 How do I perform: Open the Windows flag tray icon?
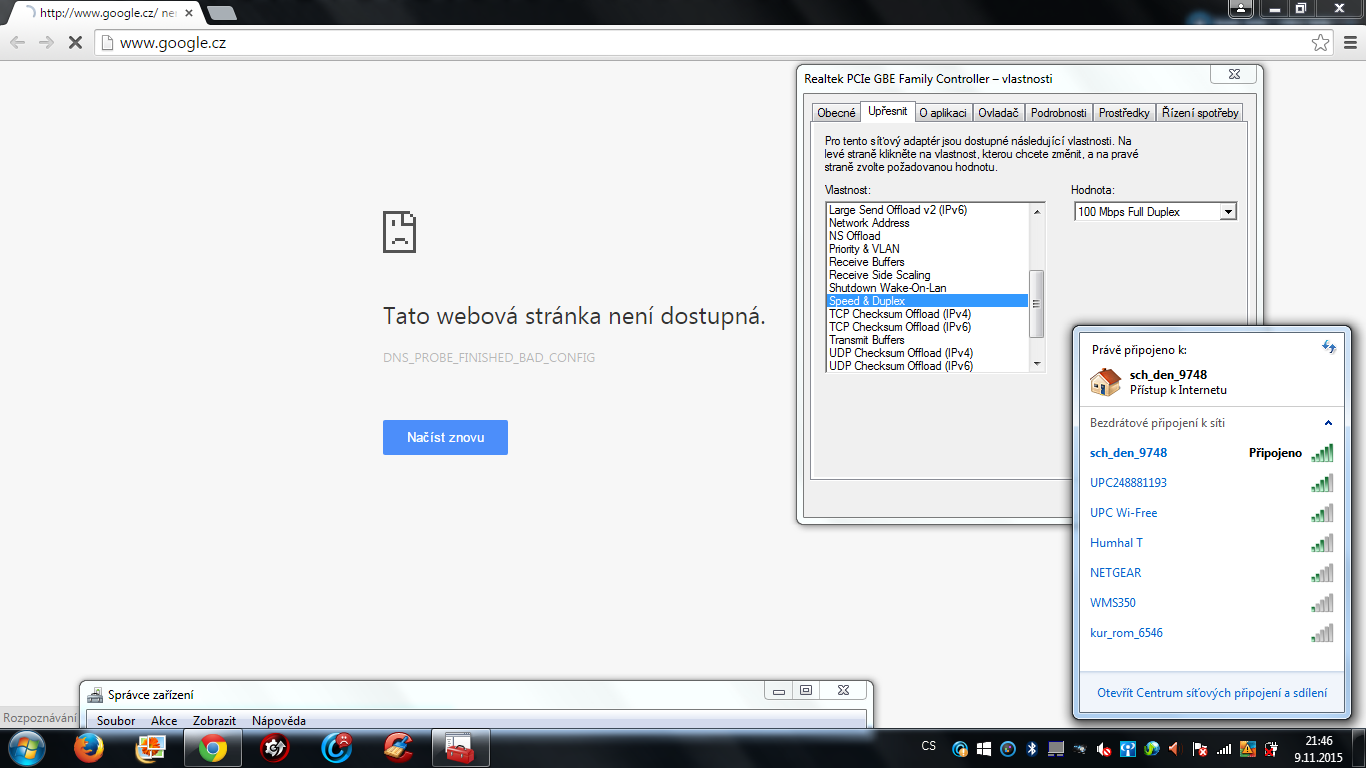(x=984, y=748)
